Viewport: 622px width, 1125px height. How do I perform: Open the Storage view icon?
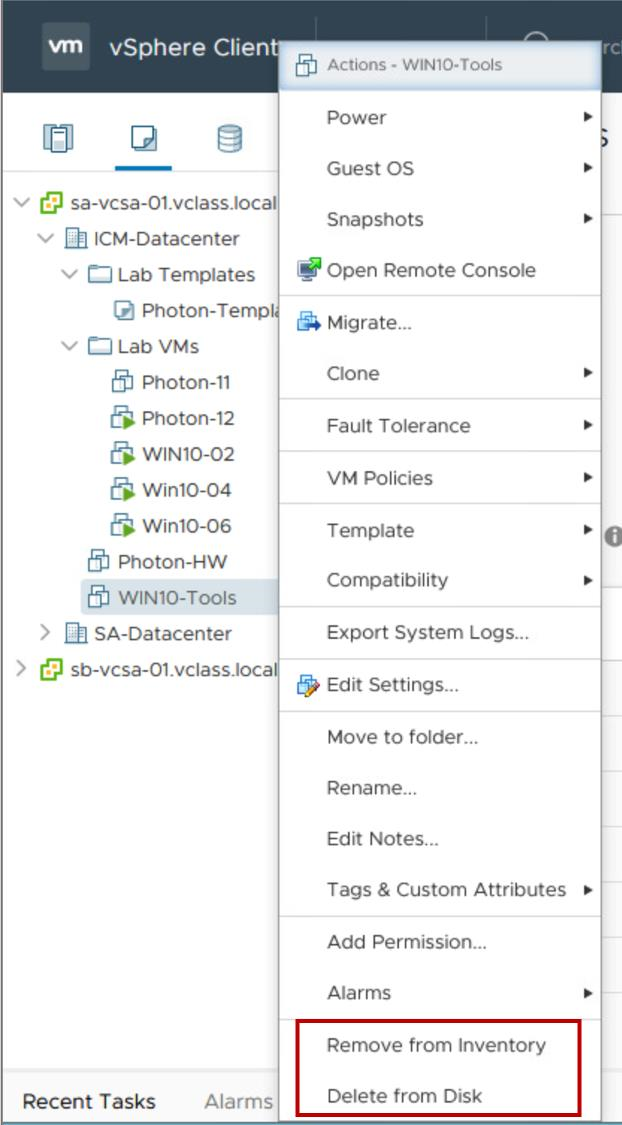230,138
